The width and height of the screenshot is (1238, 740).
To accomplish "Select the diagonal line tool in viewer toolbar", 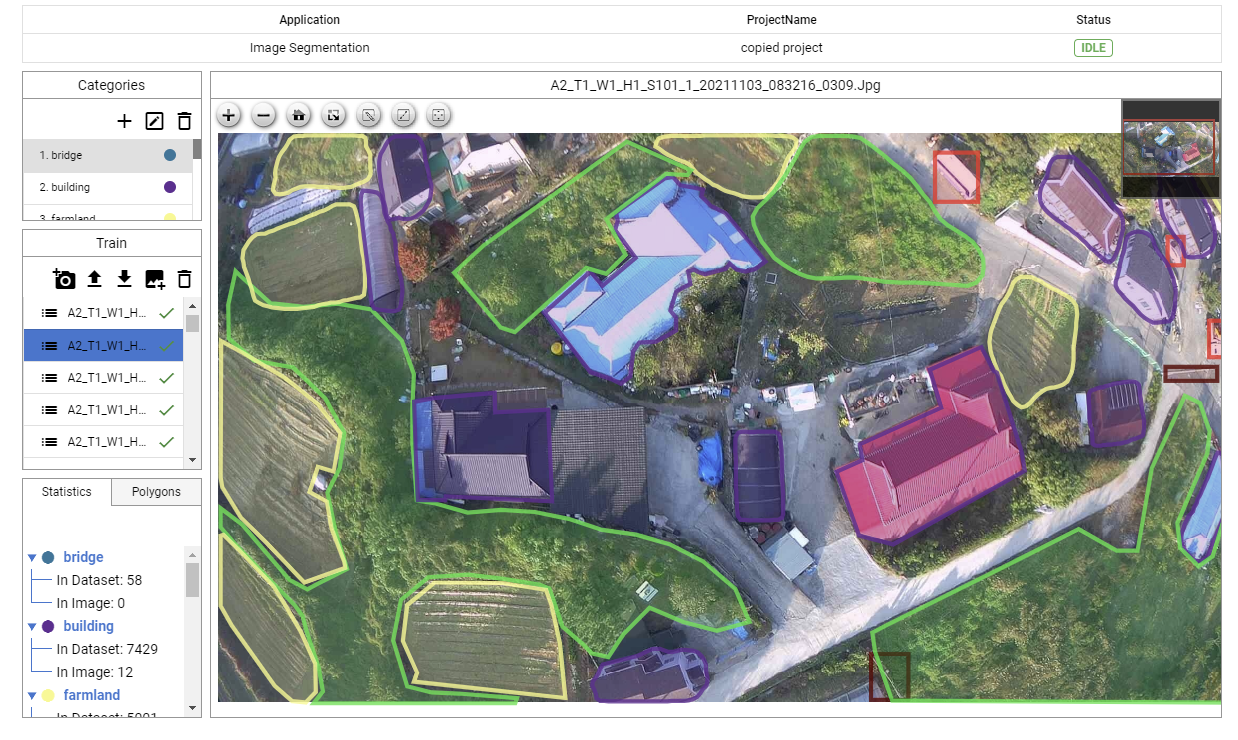I will click(404, 115).
